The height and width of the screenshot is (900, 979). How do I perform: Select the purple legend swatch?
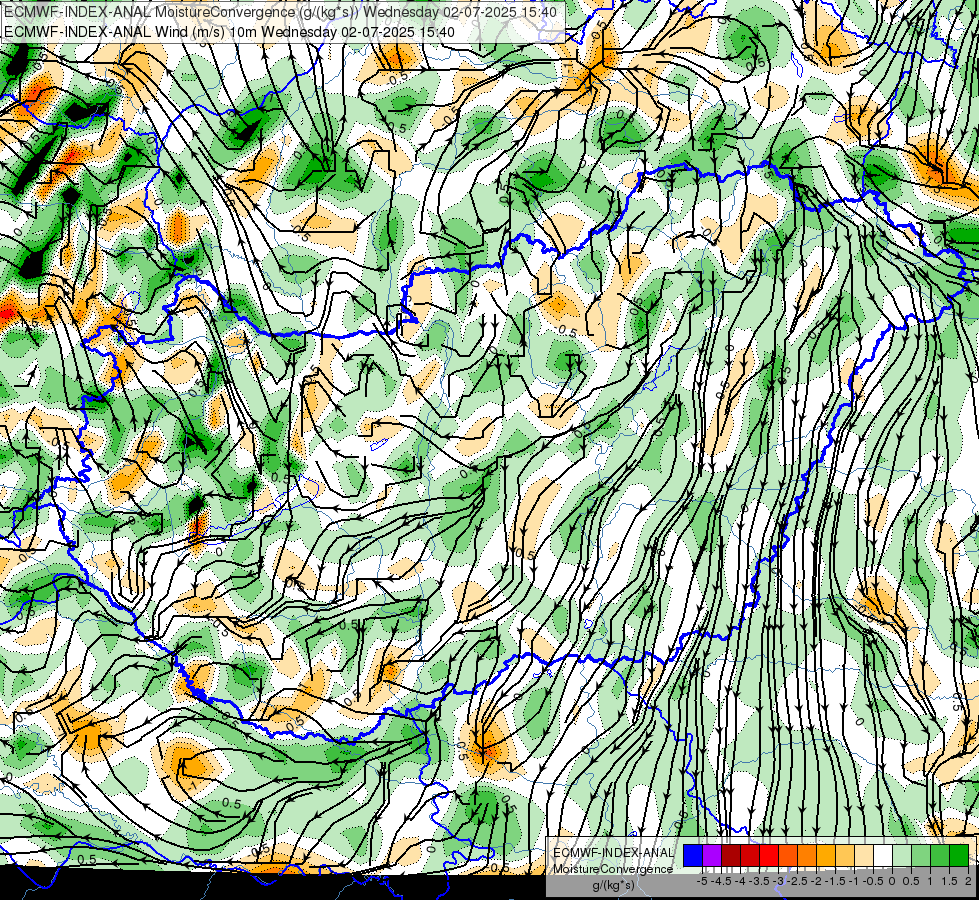coord(712,855)
